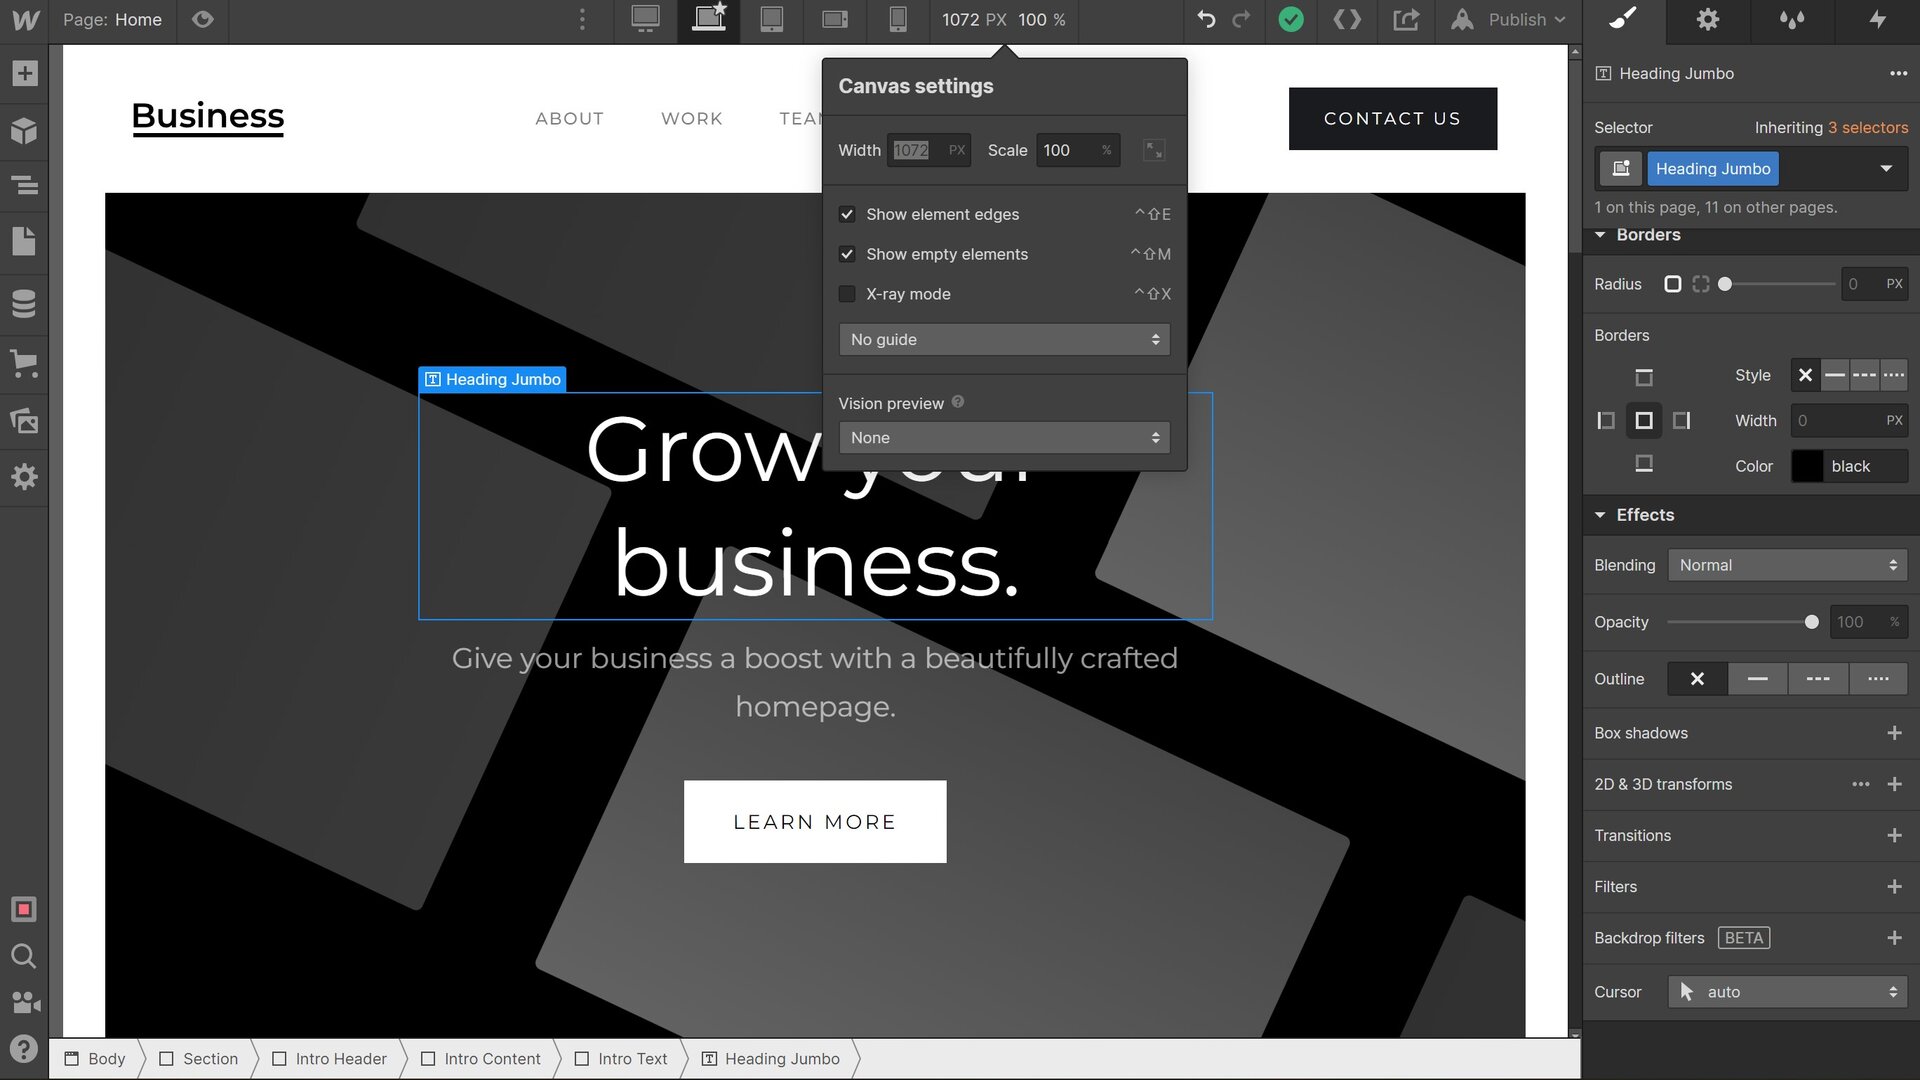Enable X-ray mode checkbox
The image size is (1920, 1080).
[847, 293]
